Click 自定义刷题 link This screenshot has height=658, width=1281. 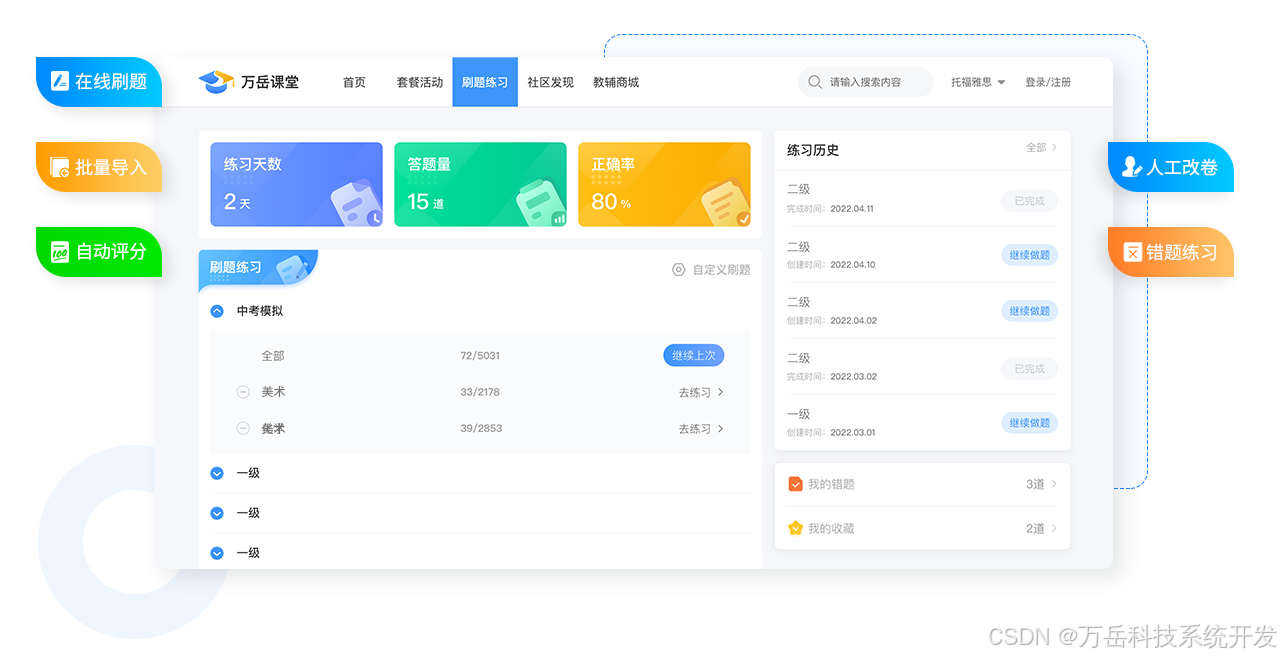[x=721, y=270]
